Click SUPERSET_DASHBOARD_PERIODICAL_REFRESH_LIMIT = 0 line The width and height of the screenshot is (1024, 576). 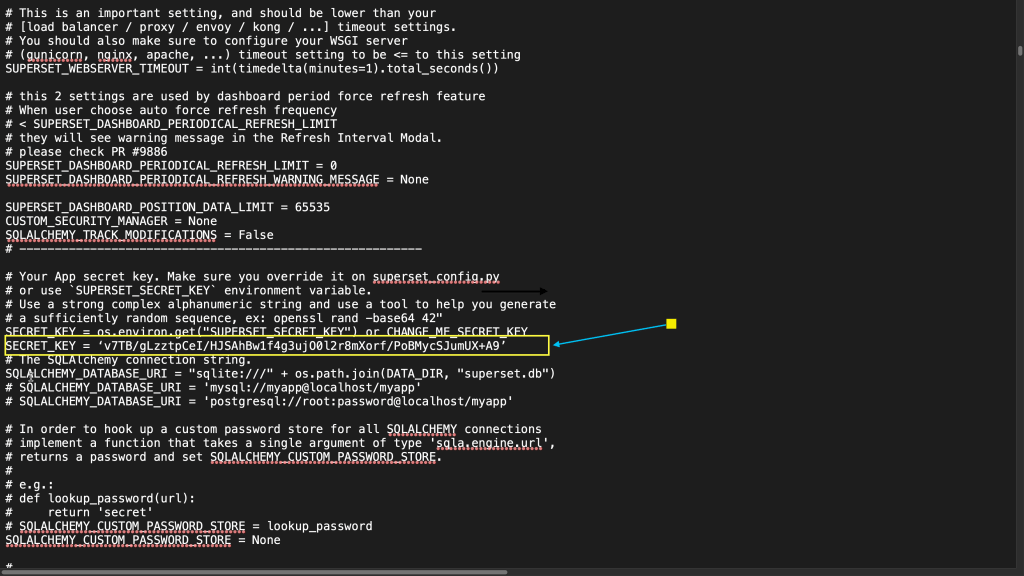pos(171,165)
